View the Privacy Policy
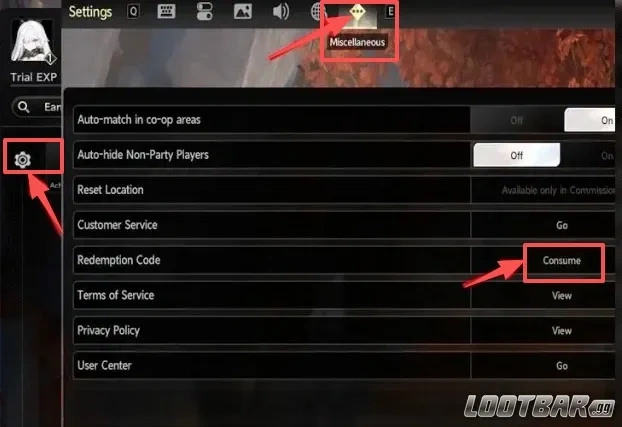622x427 pixels. pos(562,331)
